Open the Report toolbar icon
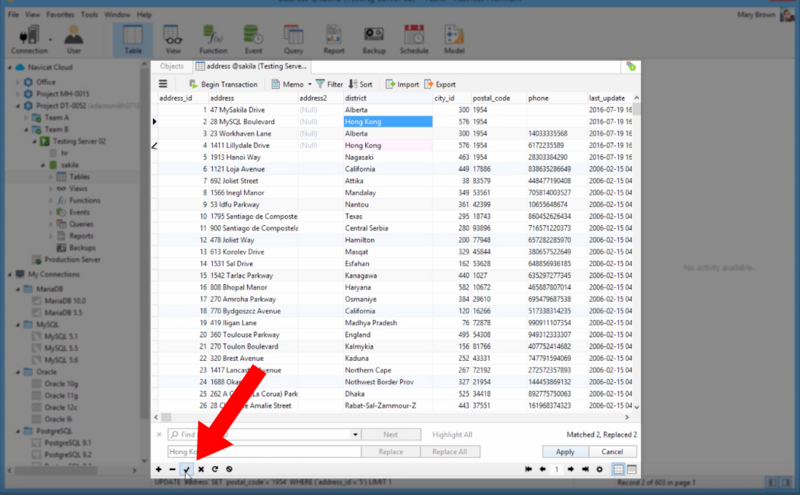The image size is (800, 495). coord(334,40)
